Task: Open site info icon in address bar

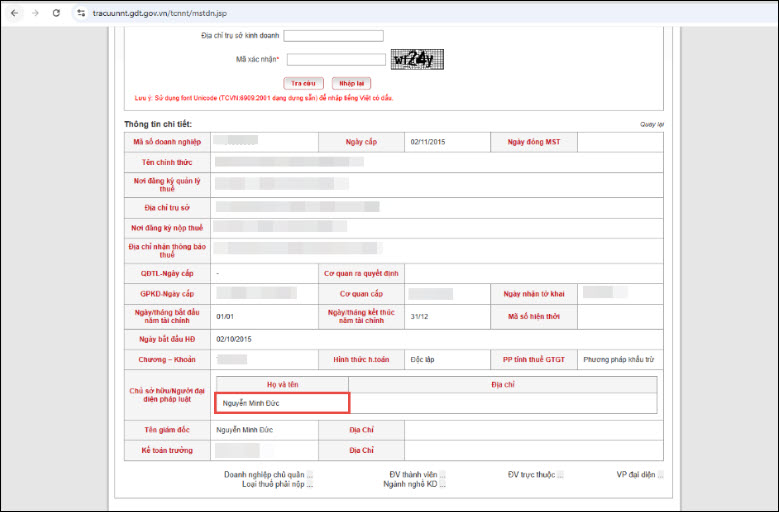Action: pos(79,13)
